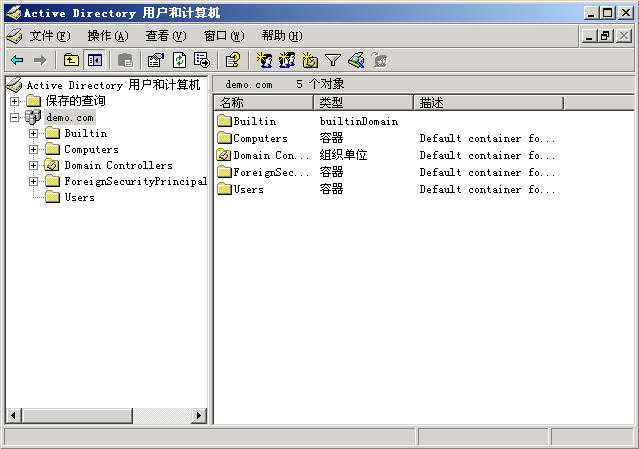
Task: Select Users container in the list pane
Action: pos(248,189)
